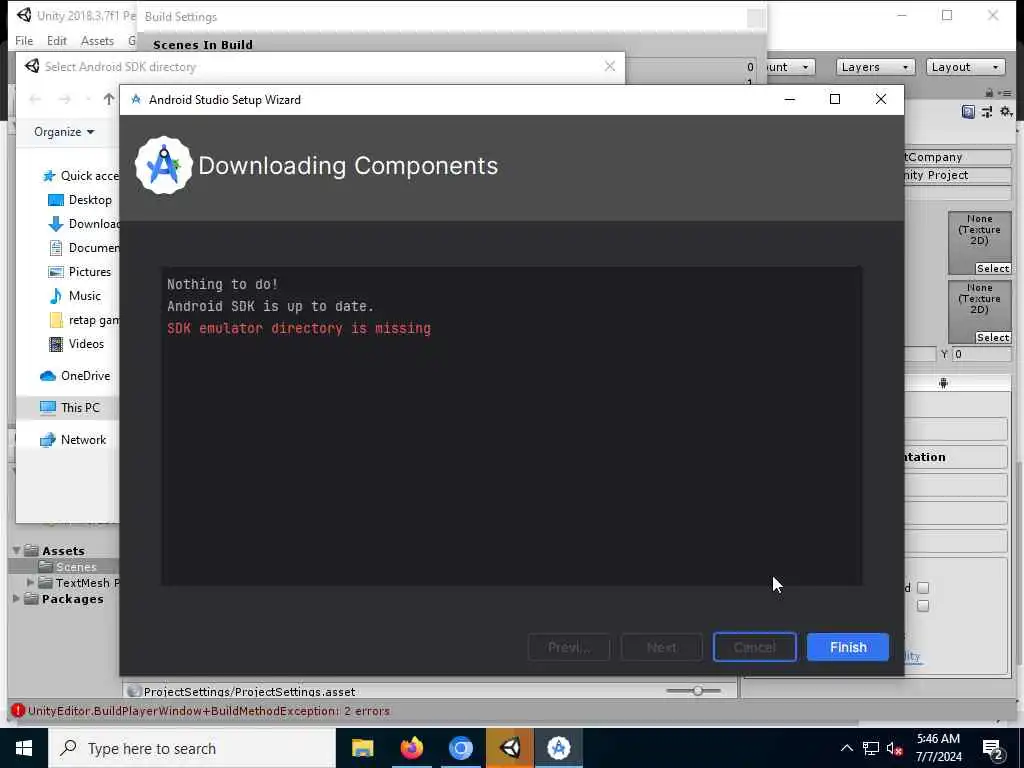Select Music folder in file dialog sidebar
Viewport: 1024px width, 768px height.
click(75, 296)
